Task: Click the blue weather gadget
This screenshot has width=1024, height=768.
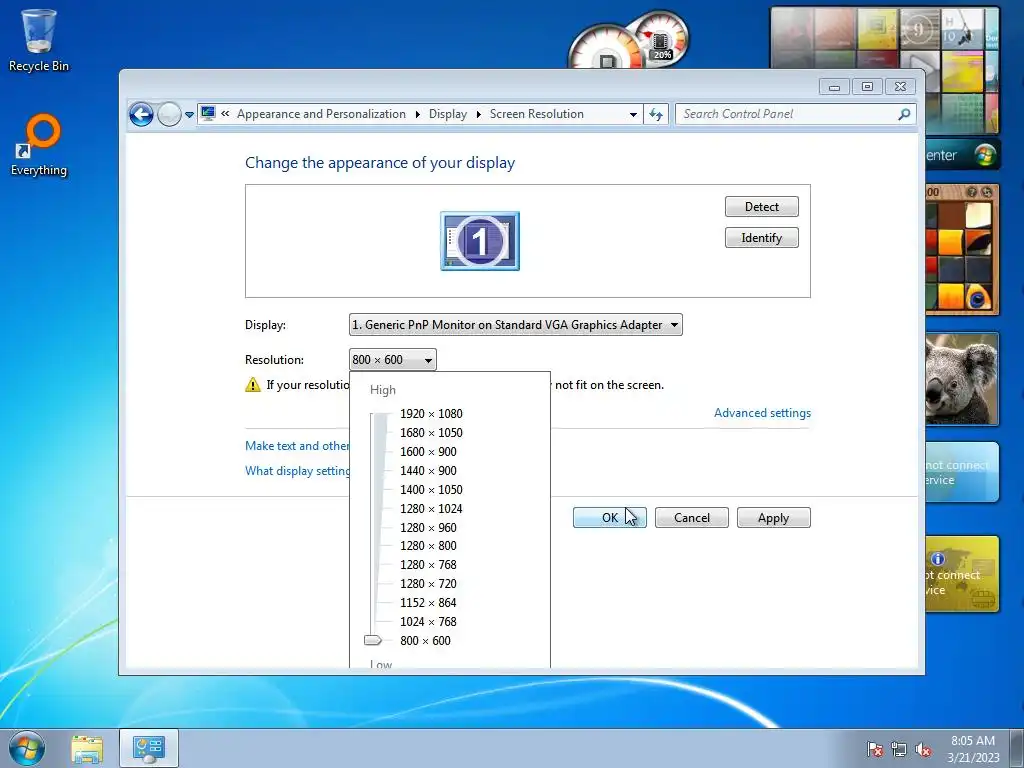Action: [961, 472]
